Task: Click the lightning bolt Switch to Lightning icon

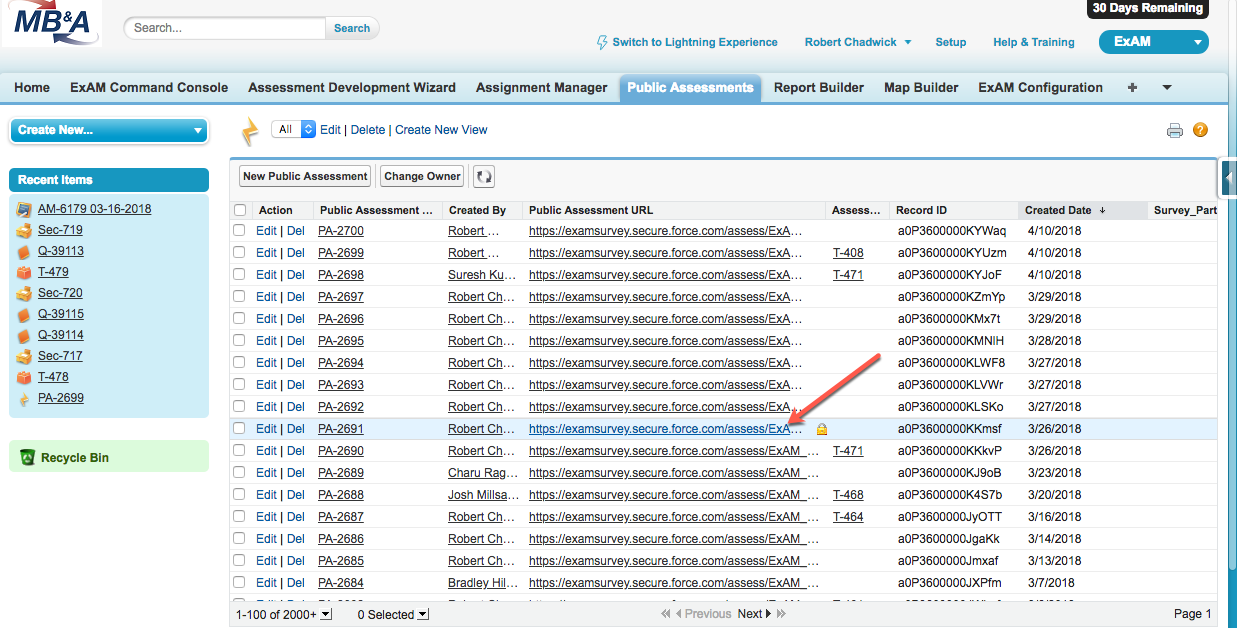Action: [601, 43]
